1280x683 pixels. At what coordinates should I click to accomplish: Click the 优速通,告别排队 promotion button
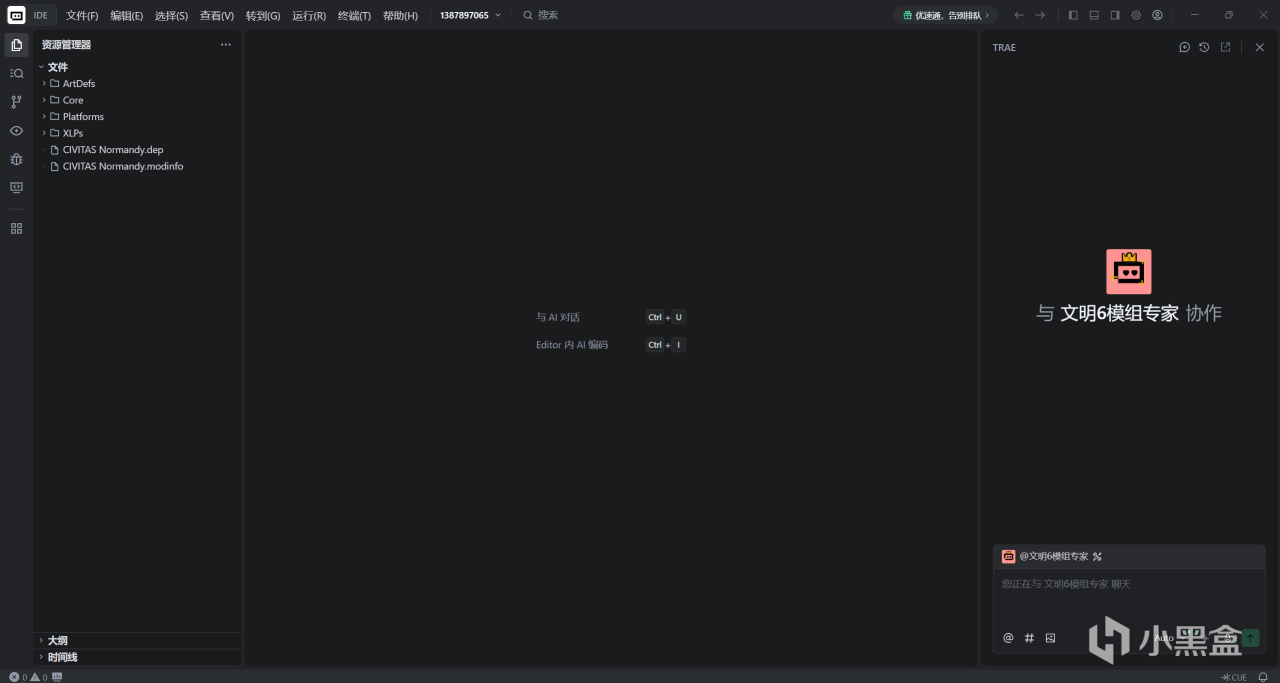pyautogui.click(x=945, y=15)
